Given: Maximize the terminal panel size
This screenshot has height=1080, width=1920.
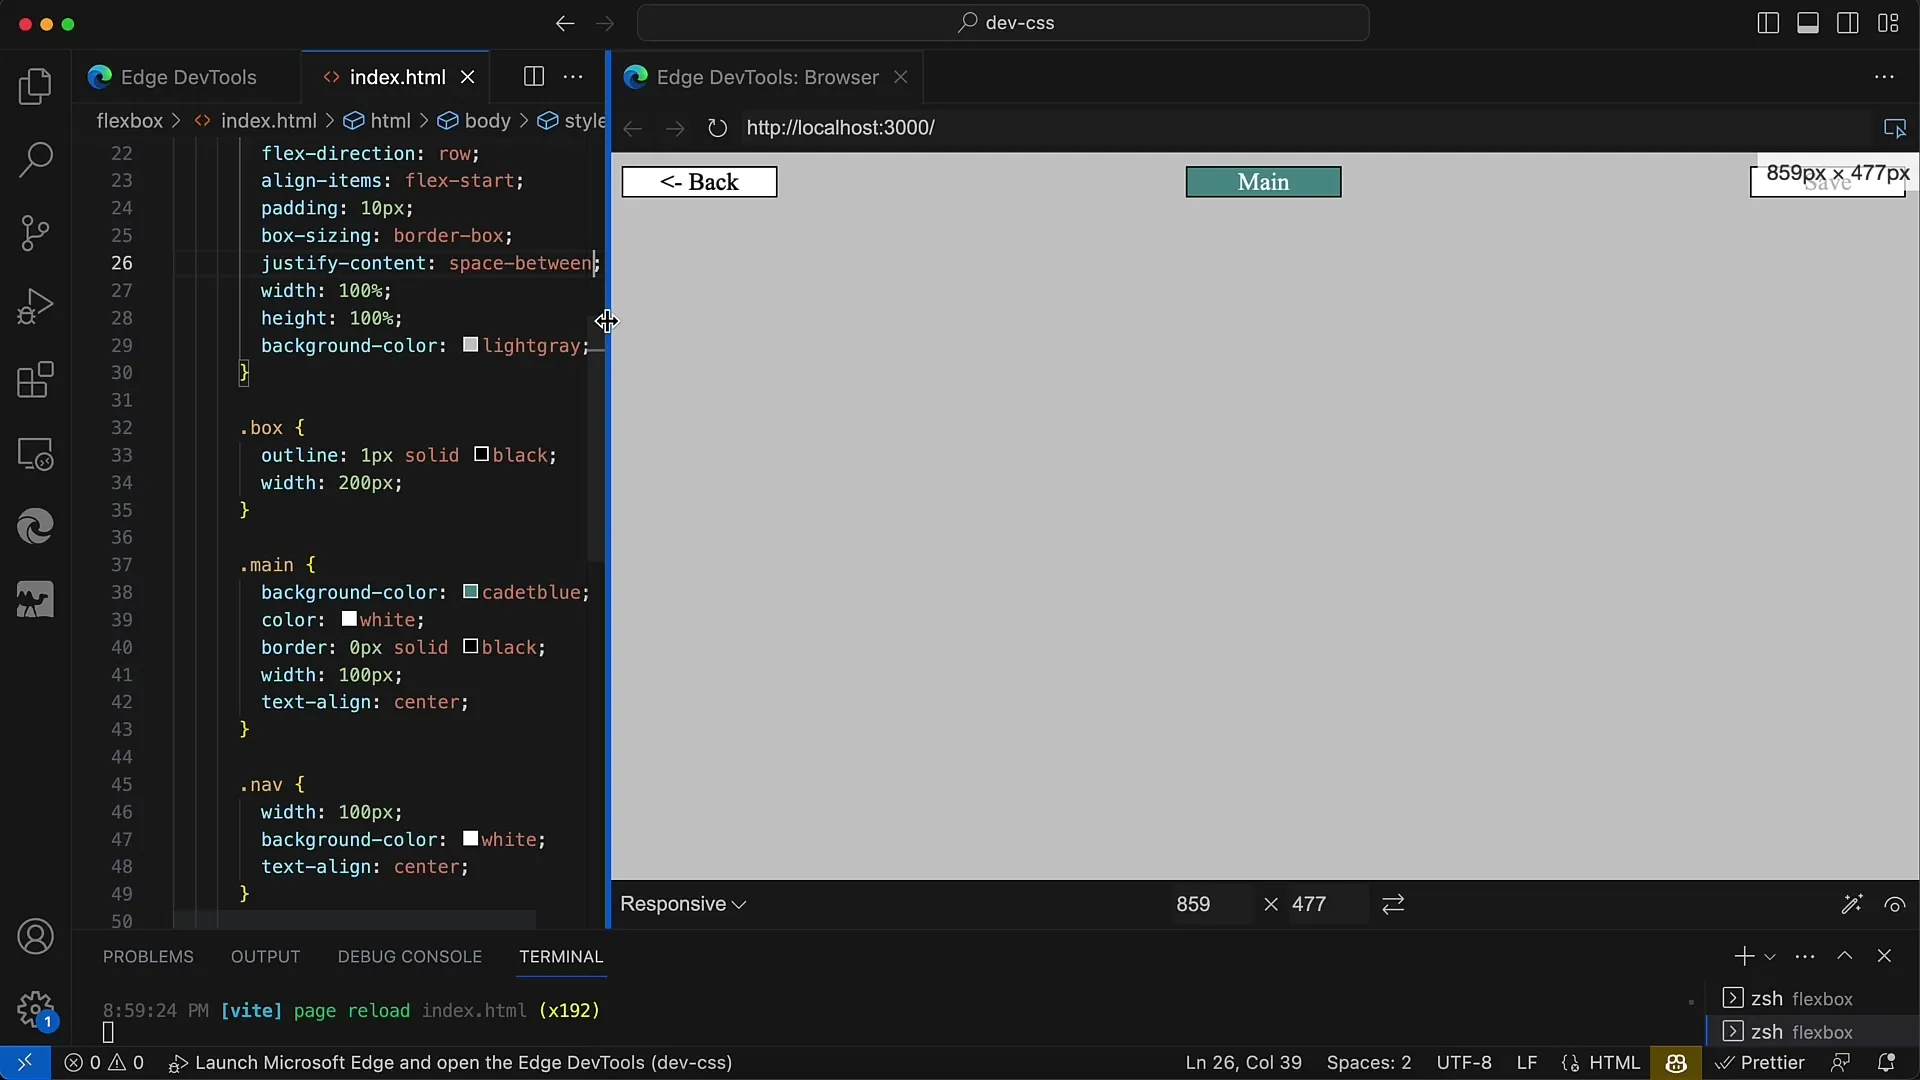Looking at the screenshot, I should click(1845, 957).
